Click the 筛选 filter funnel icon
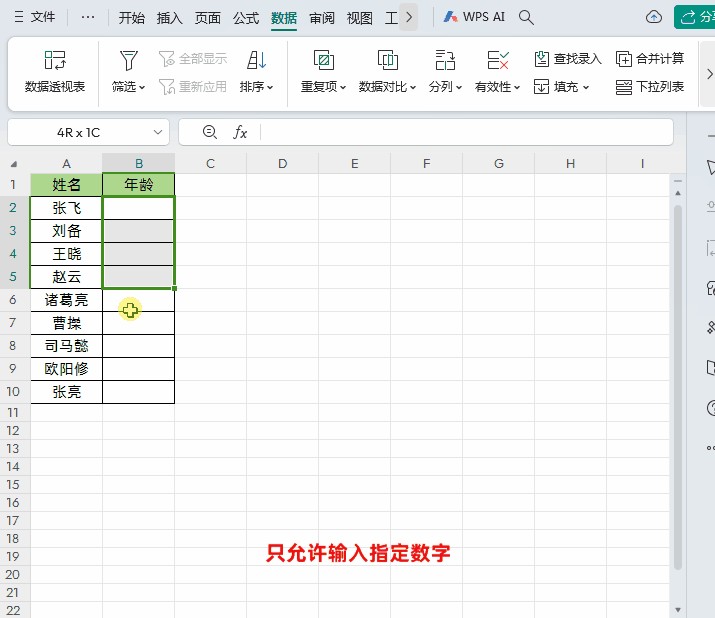This screenshot has width=715, height=618. pos(128,60)
